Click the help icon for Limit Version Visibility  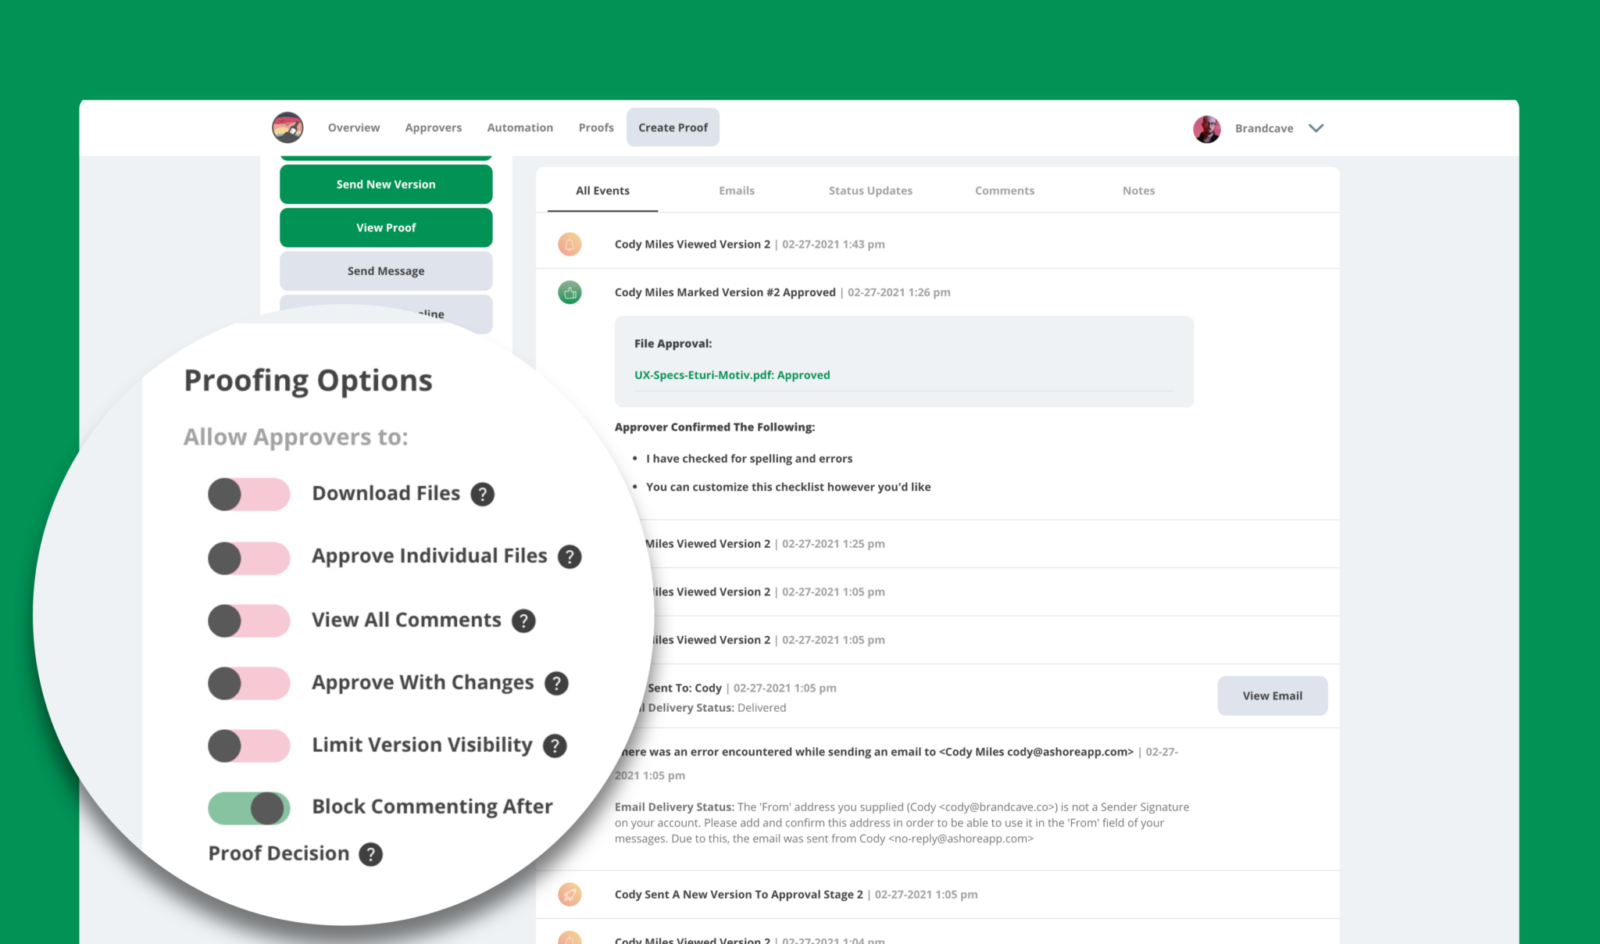point(555,745)
